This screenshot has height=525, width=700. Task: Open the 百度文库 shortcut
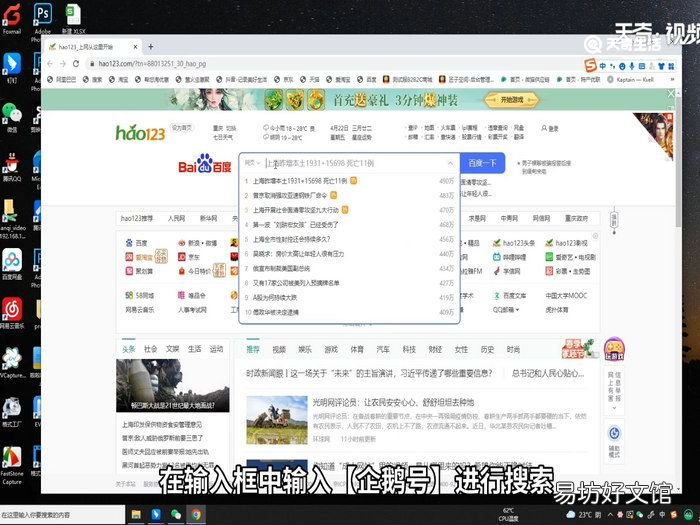(509, 296)
